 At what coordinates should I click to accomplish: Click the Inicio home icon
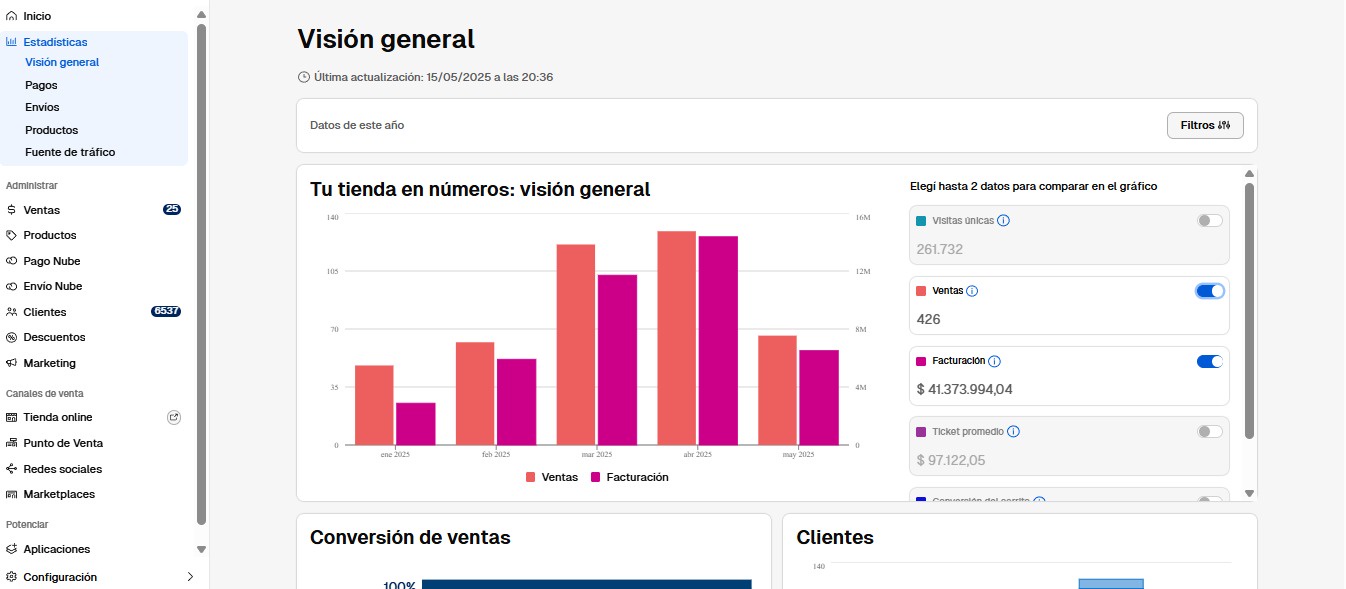click(x=13, y=15)
